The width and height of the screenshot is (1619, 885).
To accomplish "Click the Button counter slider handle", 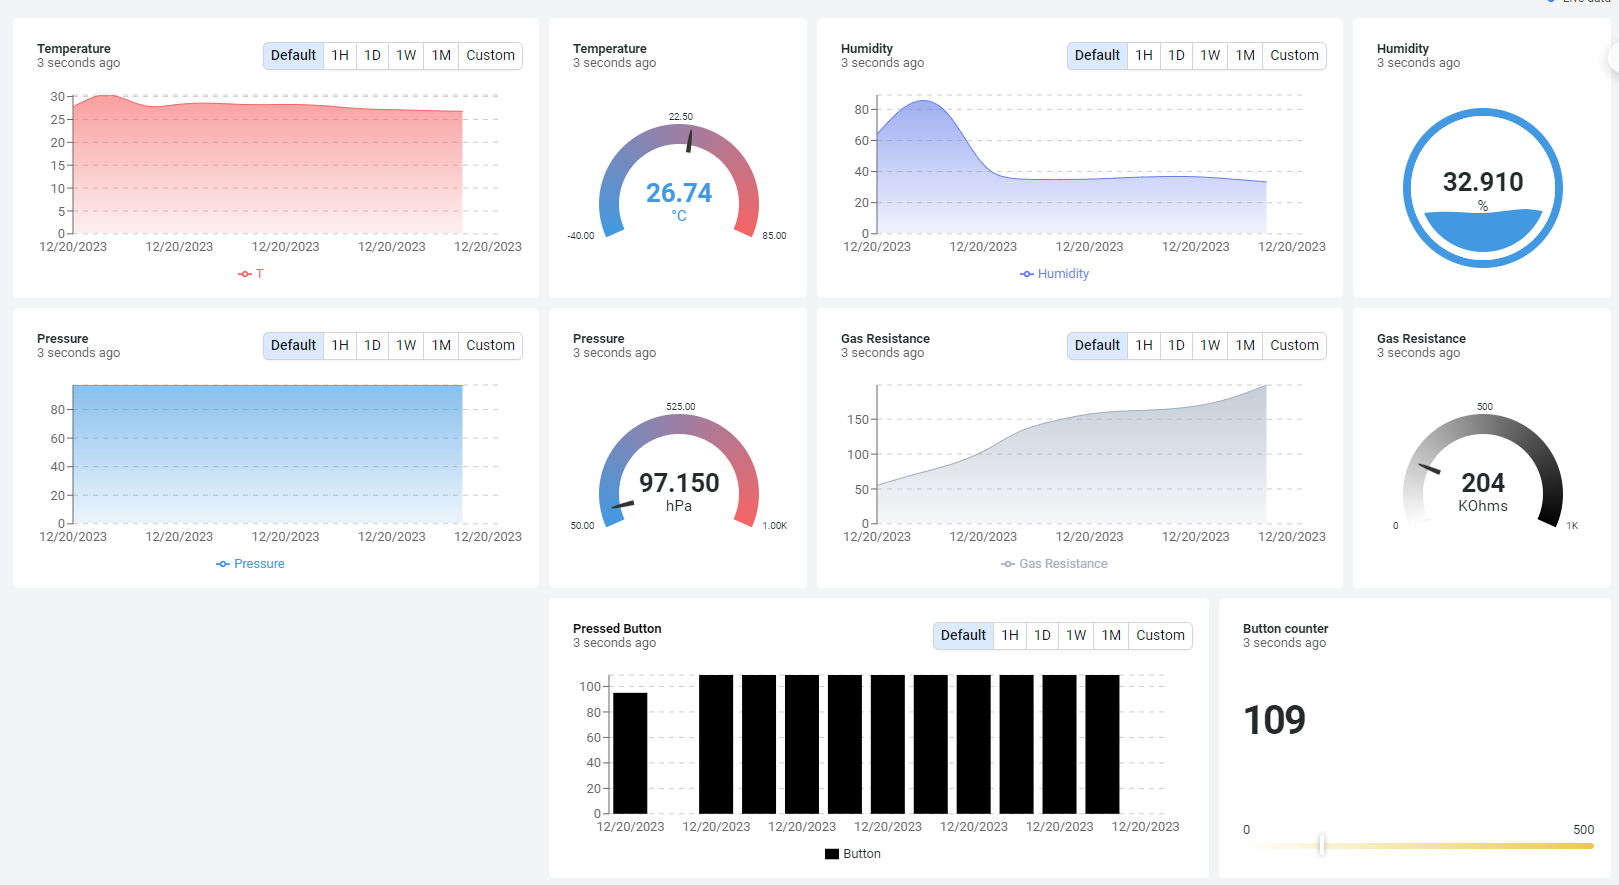I will 1321,845.
